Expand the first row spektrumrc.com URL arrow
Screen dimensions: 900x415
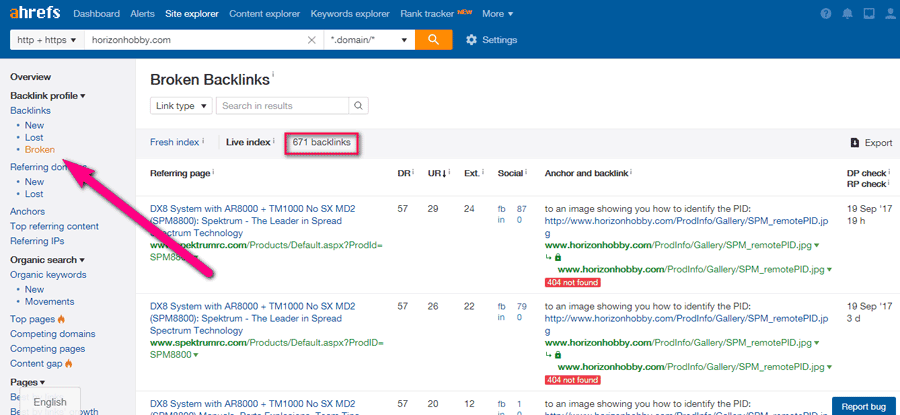[196, 258]
